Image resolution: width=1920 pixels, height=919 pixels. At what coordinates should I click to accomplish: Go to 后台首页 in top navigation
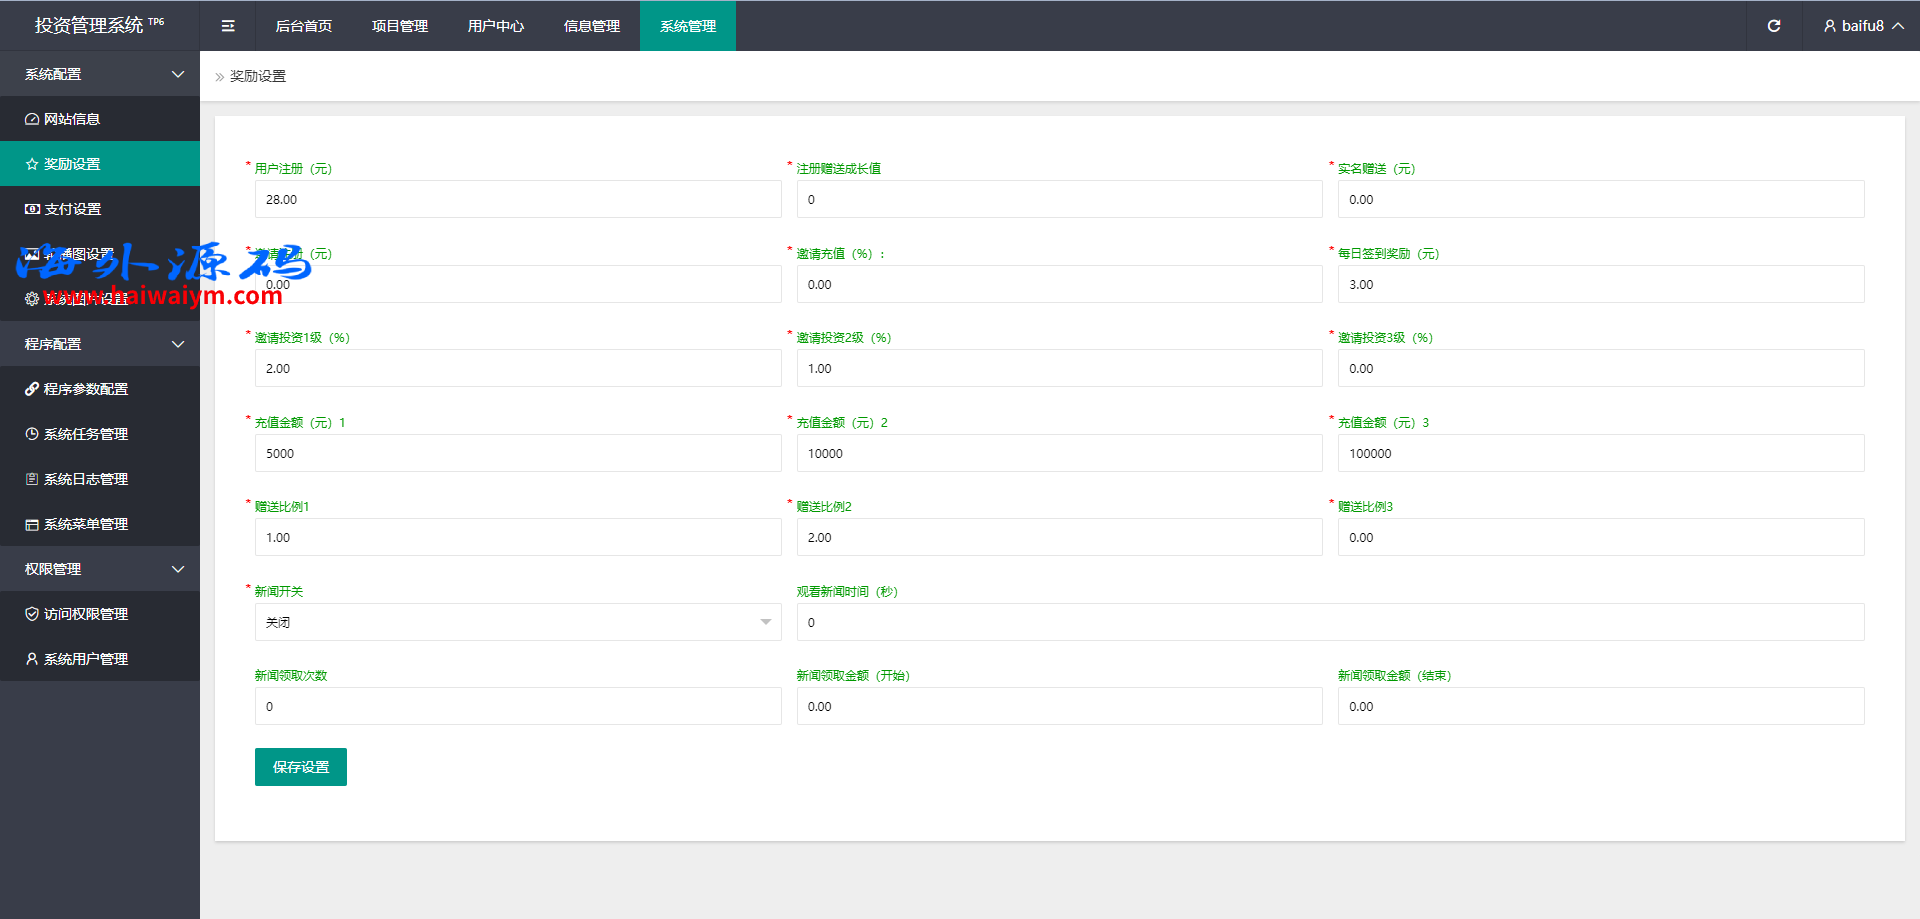304,26
